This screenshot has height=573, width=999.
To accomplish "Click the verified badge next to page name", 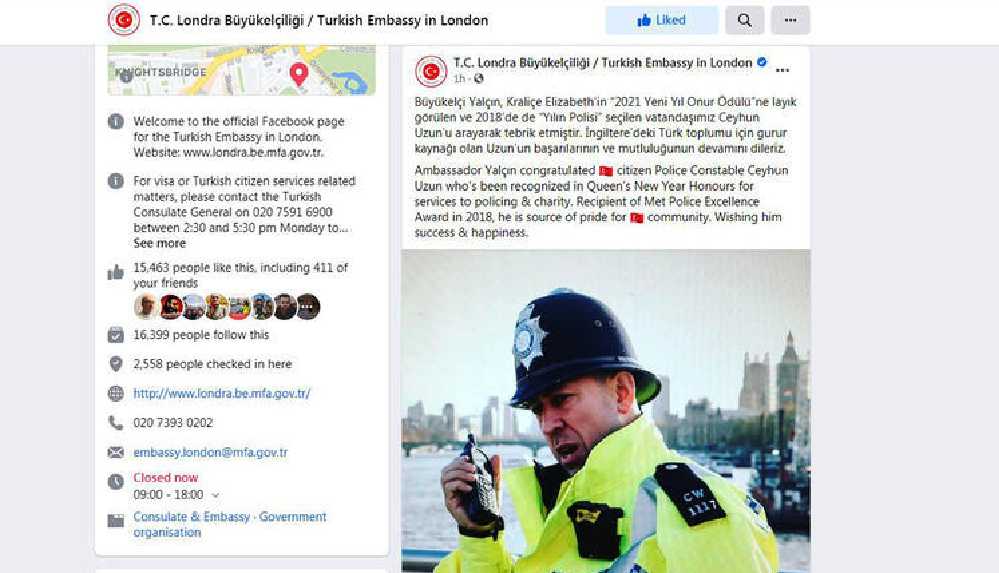I will pyautogui.click(x=761, y=62).
